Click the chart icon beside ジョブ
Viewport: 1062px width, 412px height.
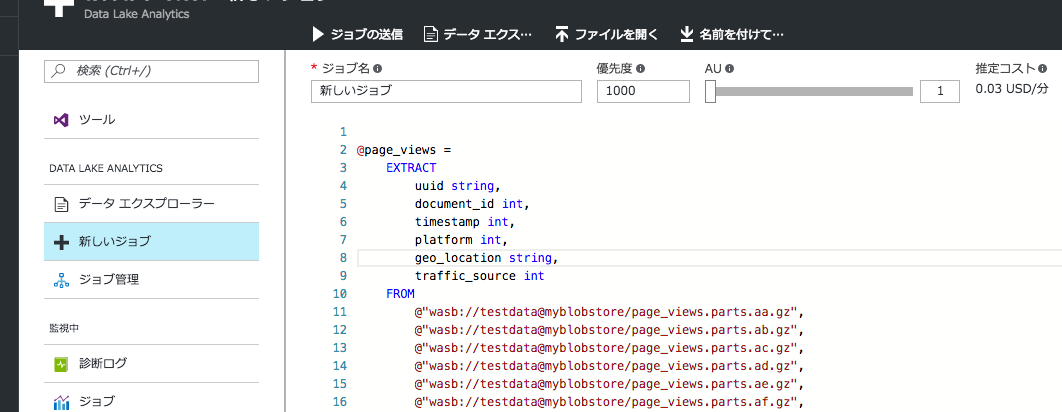[x=61, y=402]
